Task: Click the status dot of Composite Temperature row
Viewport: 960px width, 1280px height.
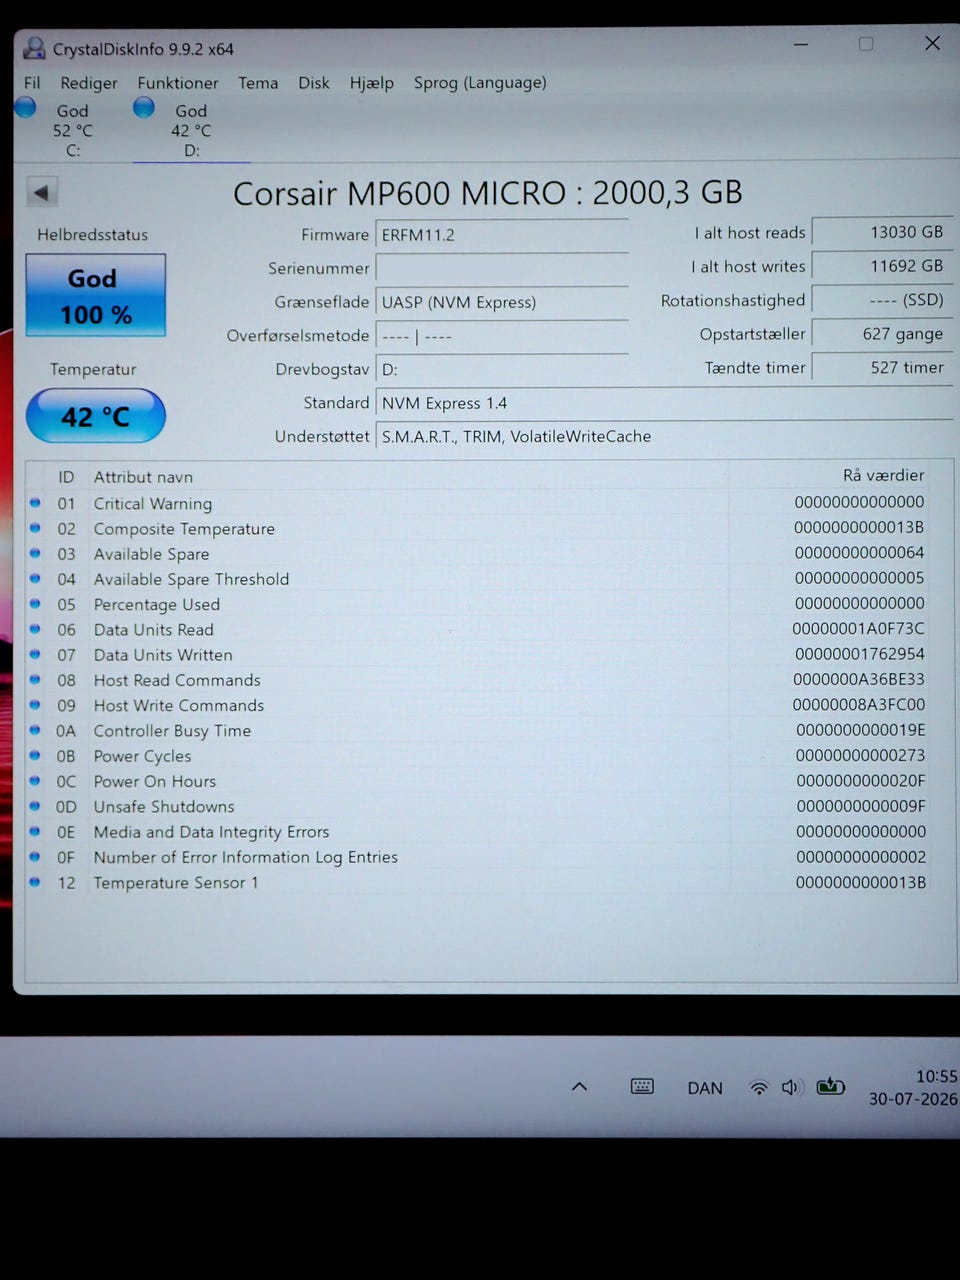Action: (35, 528)
